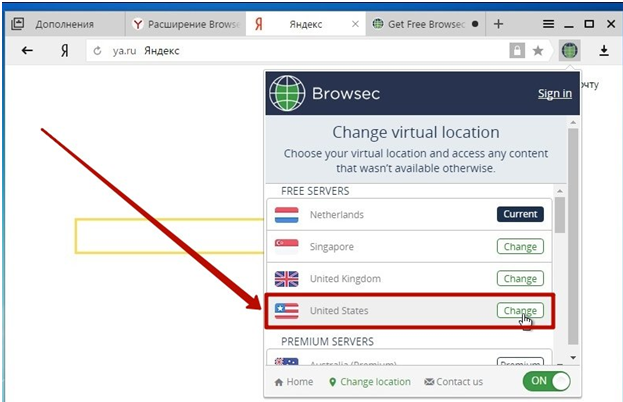Click Change for United States
This screenshot has height=402, width=623.
click(x=520, y=310)
